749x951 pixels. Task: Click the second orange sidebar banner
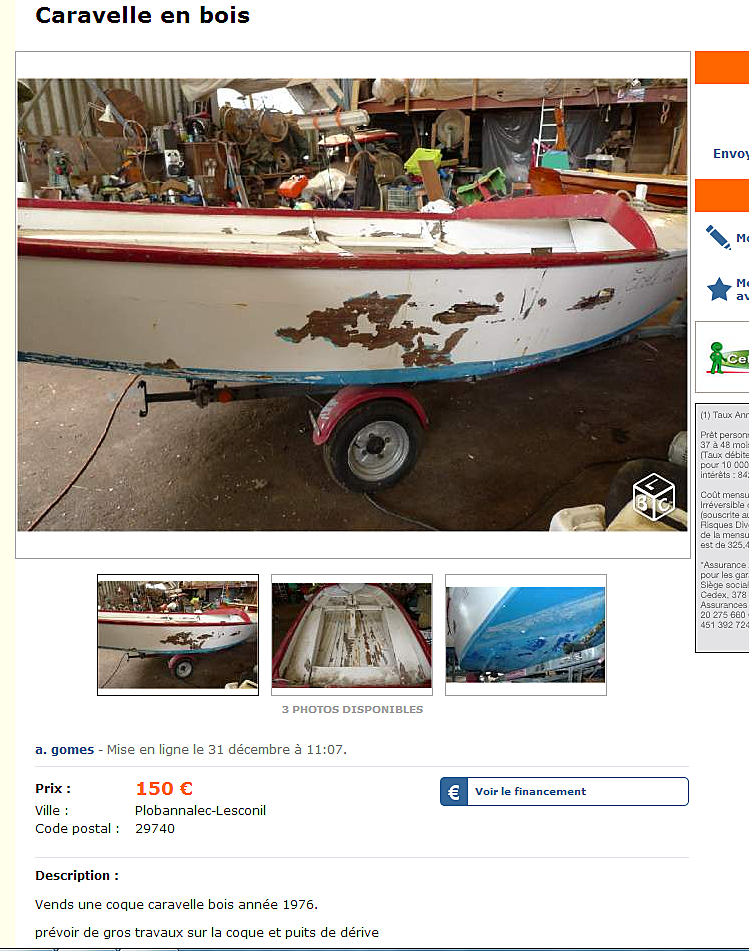[722, 195]
